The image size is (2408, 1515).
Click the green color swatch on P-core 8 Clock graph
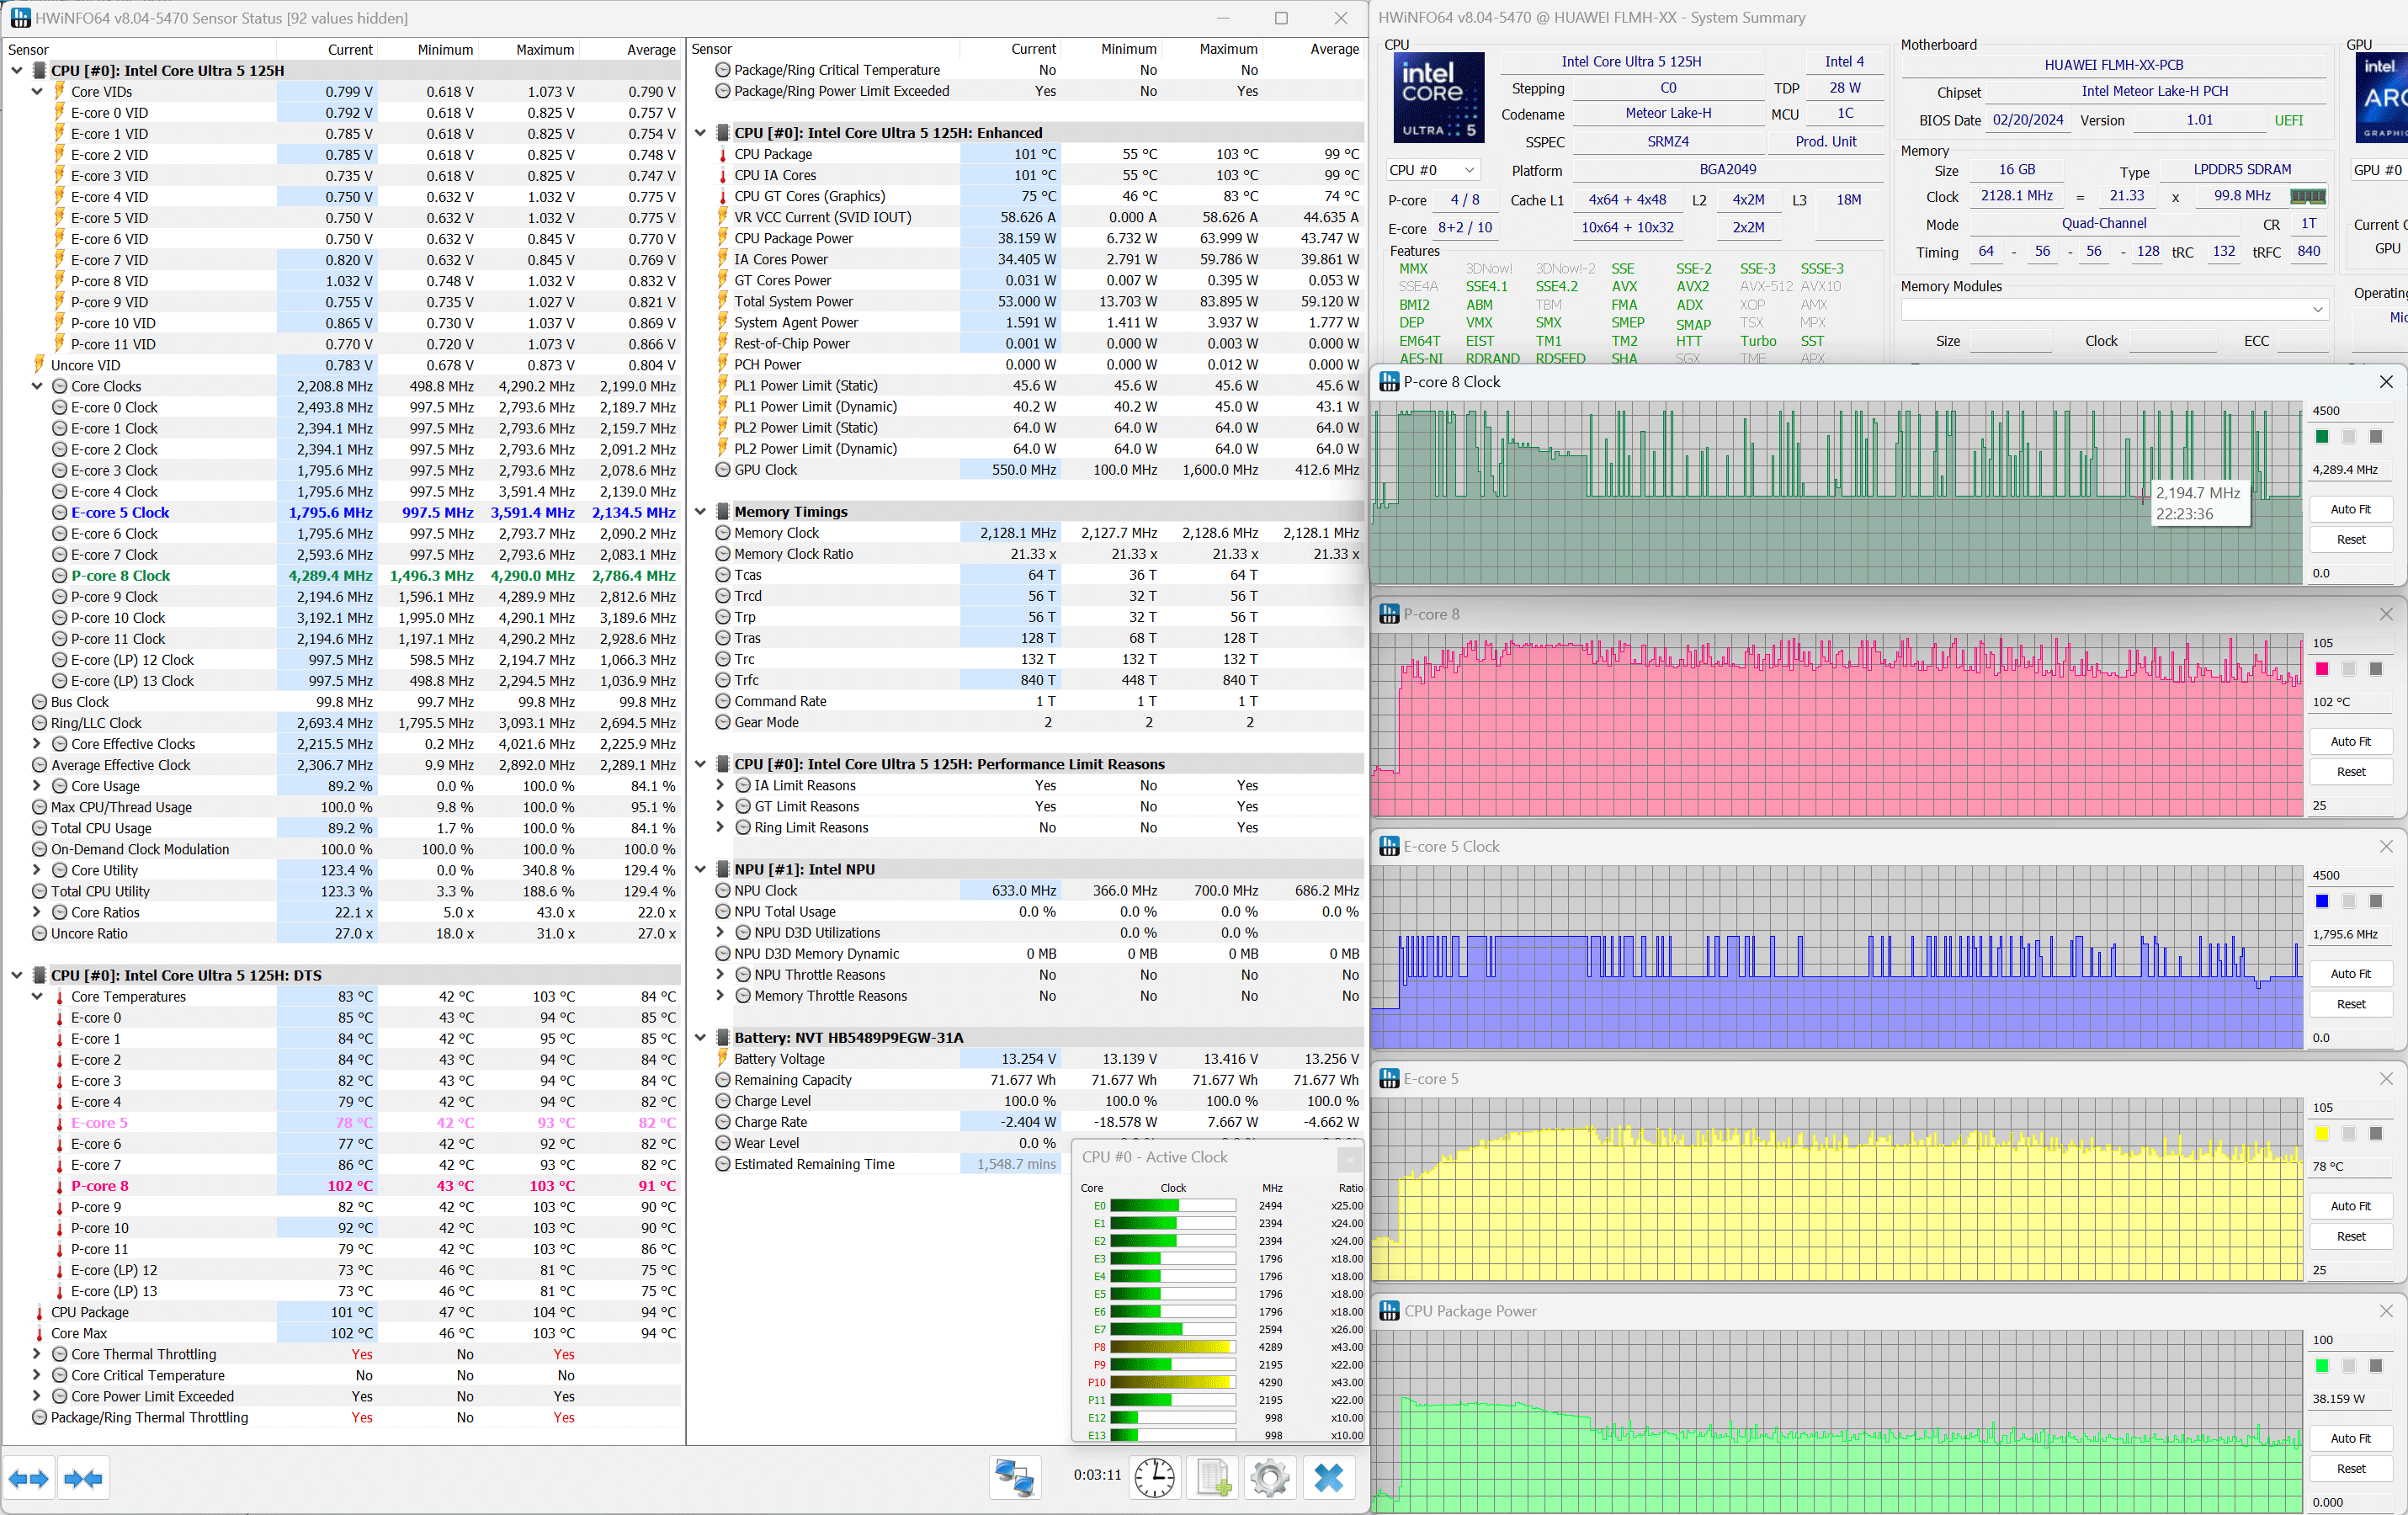click(x=2322, y=436)
